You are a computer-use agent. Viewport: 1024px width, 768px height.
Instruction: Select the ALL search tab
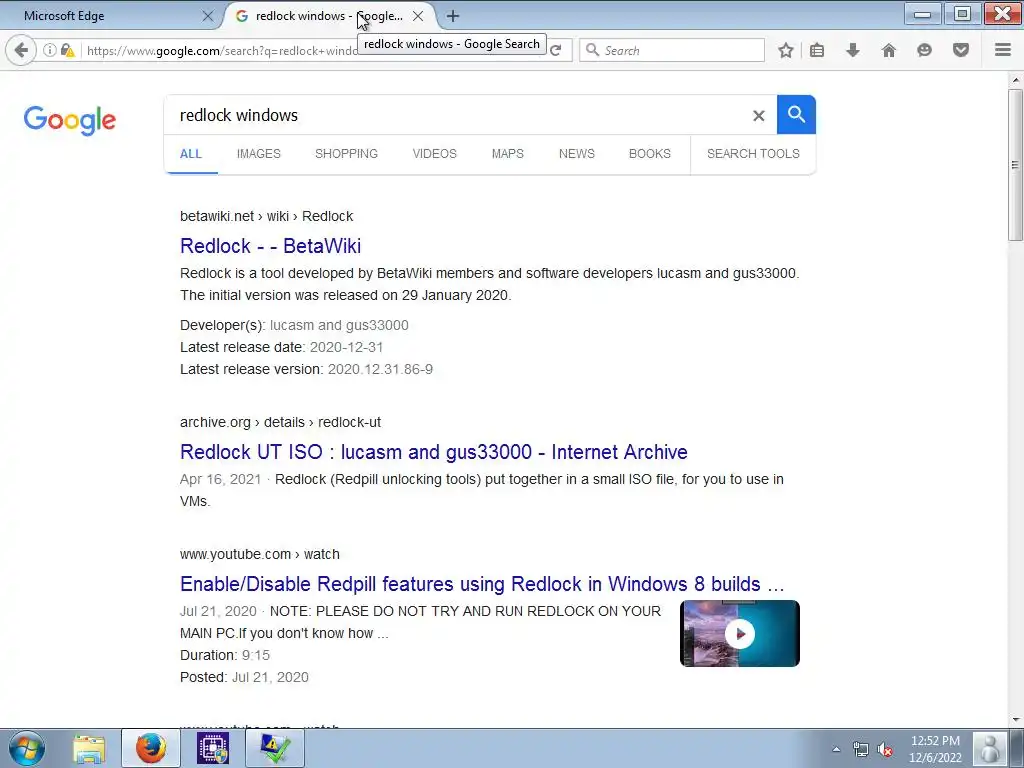[191, 154]
